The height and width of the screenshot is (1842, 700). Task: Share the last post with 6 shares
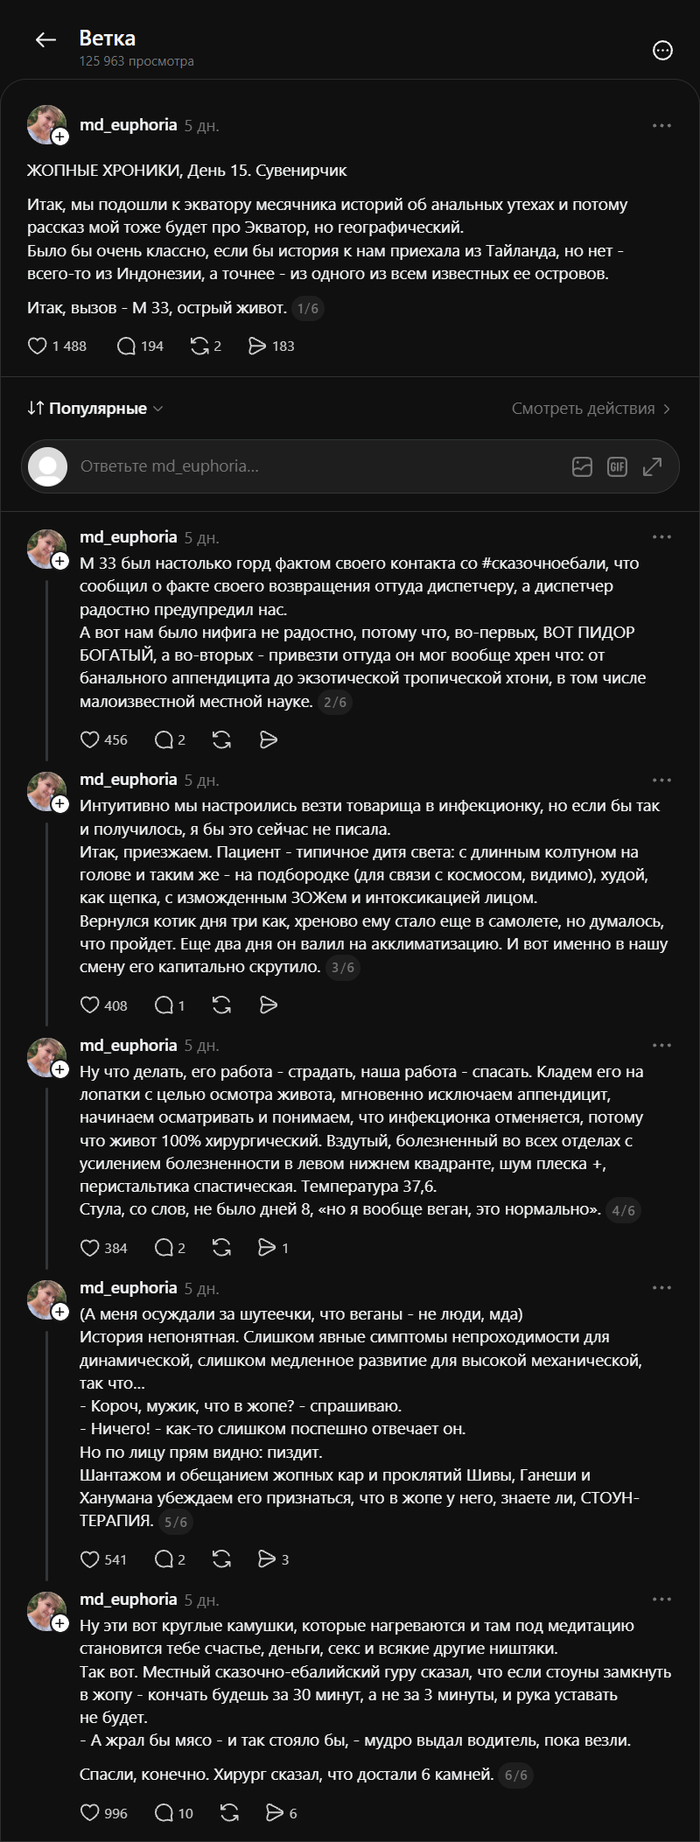pyautogui.click(x=281, y=1813)
